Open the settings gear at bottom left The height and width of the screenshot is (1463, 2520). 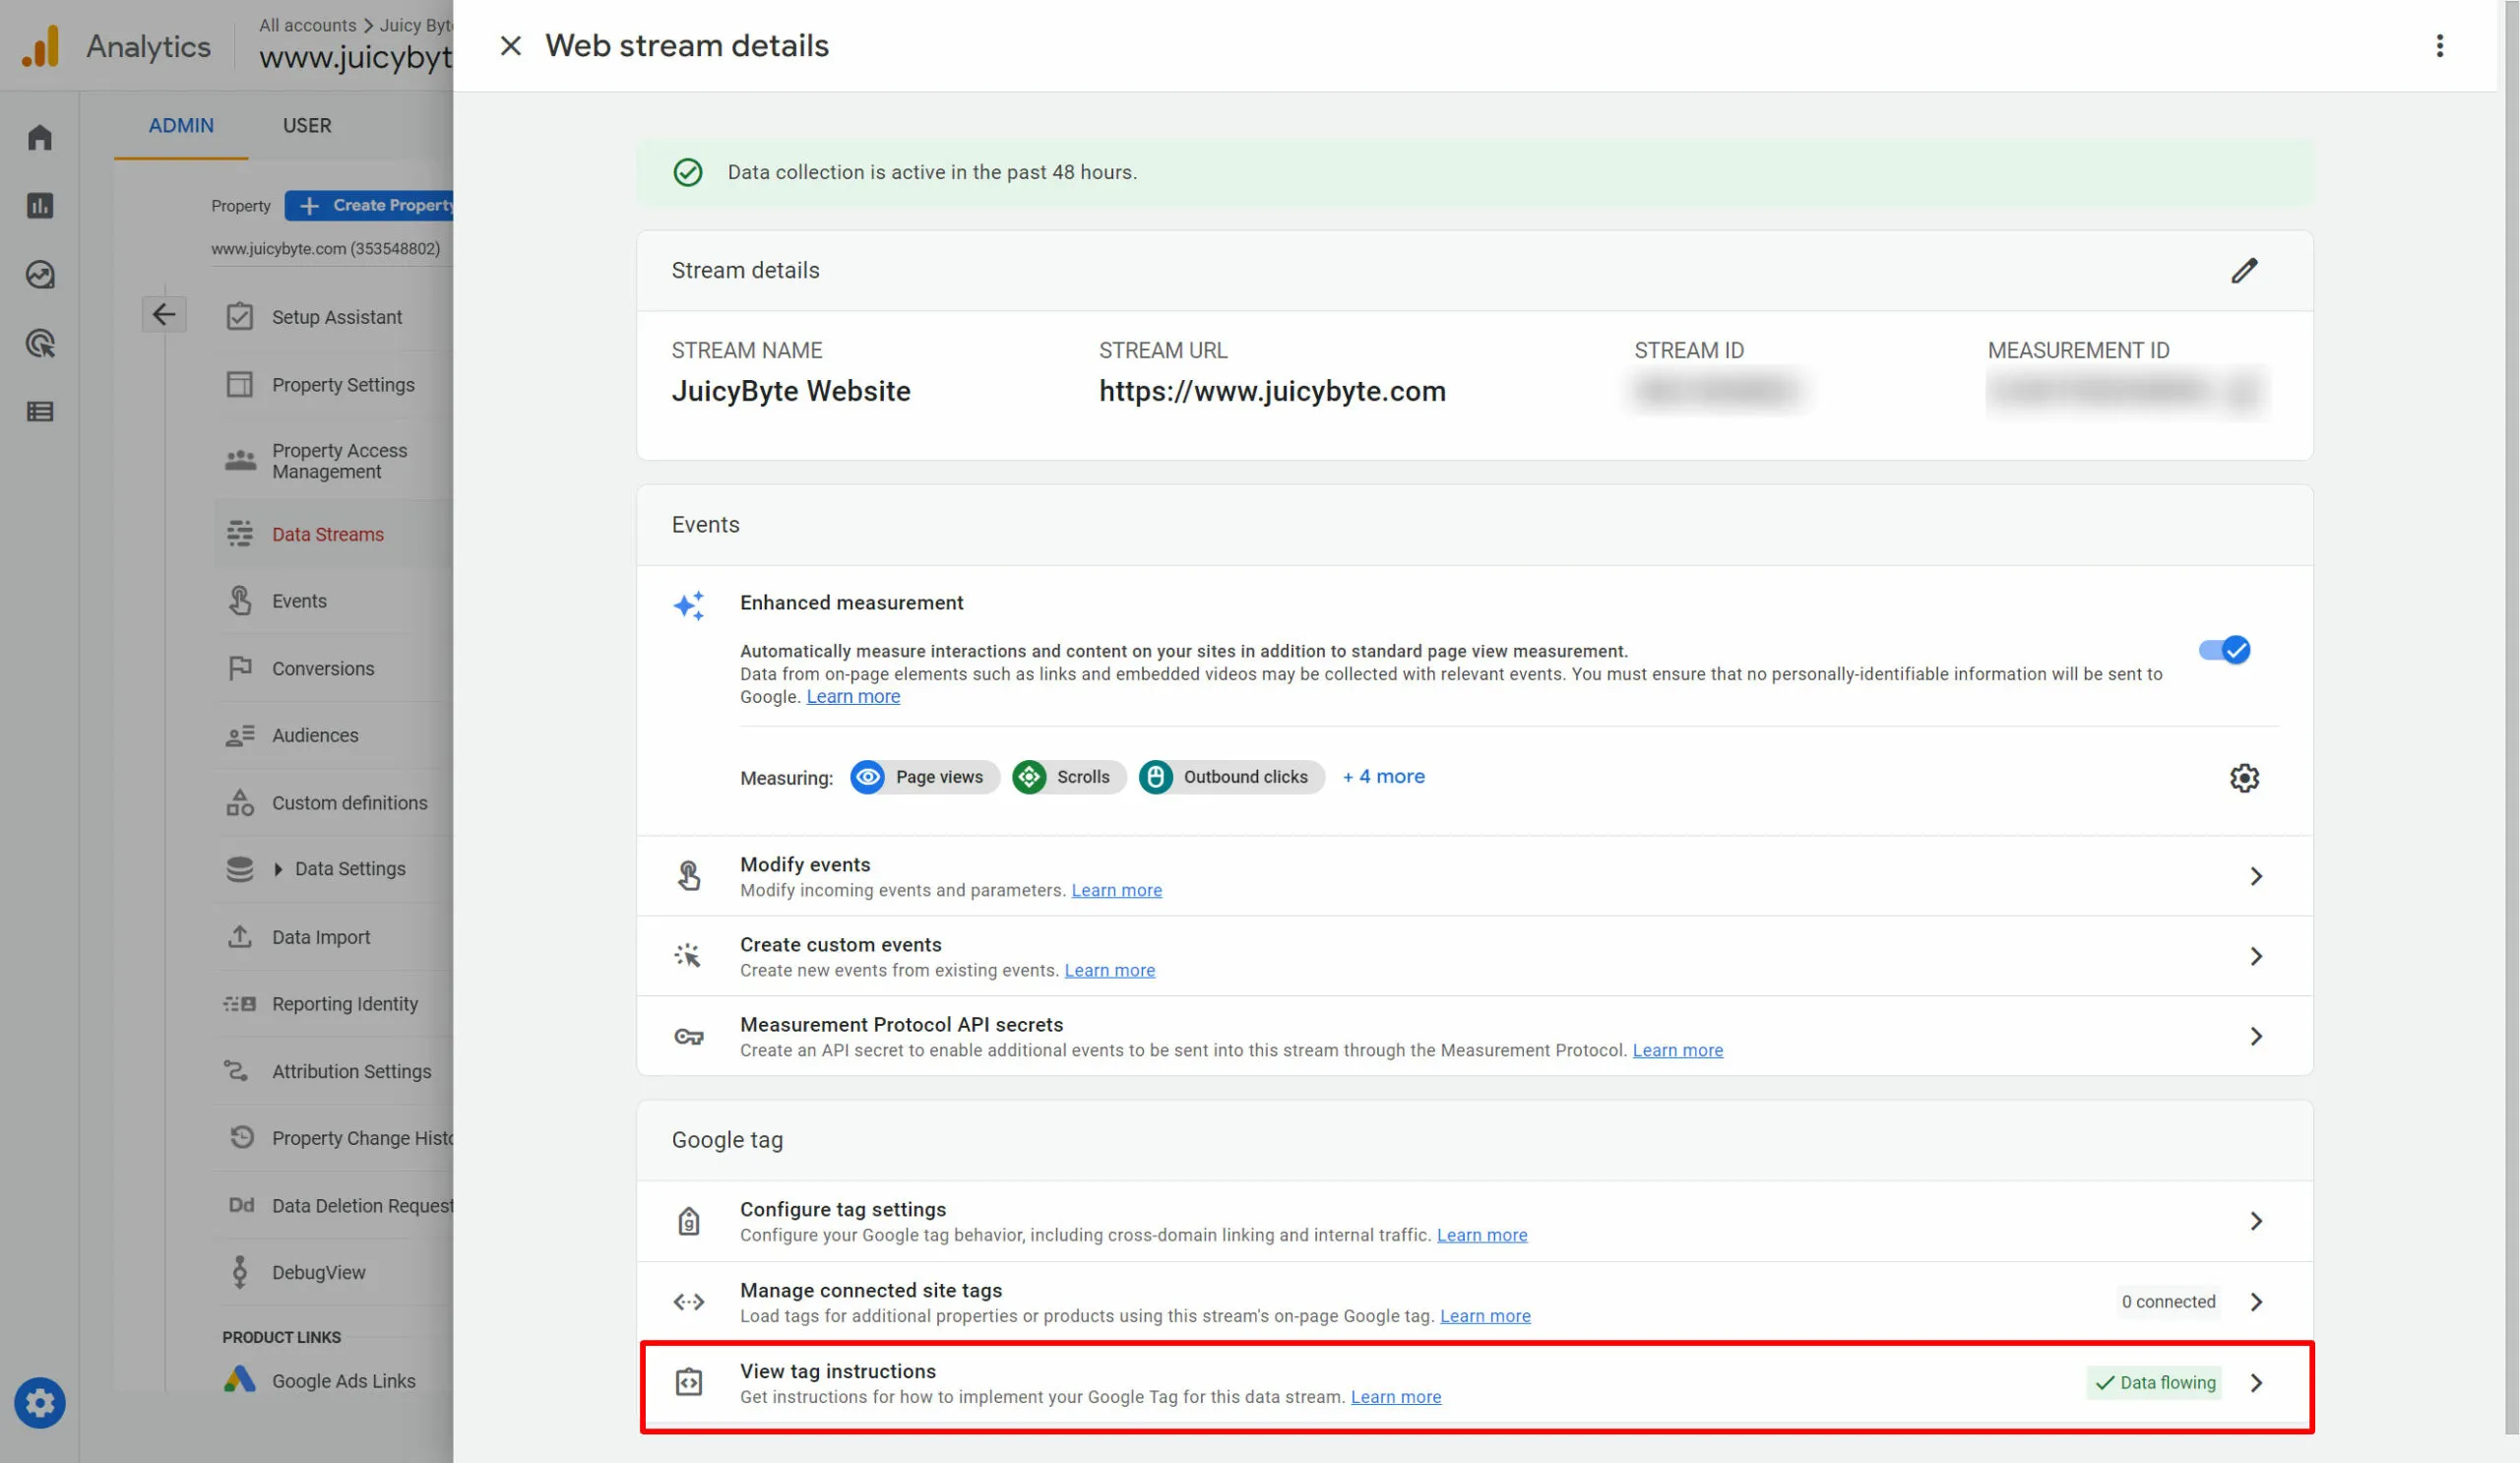pos(40,1403)
